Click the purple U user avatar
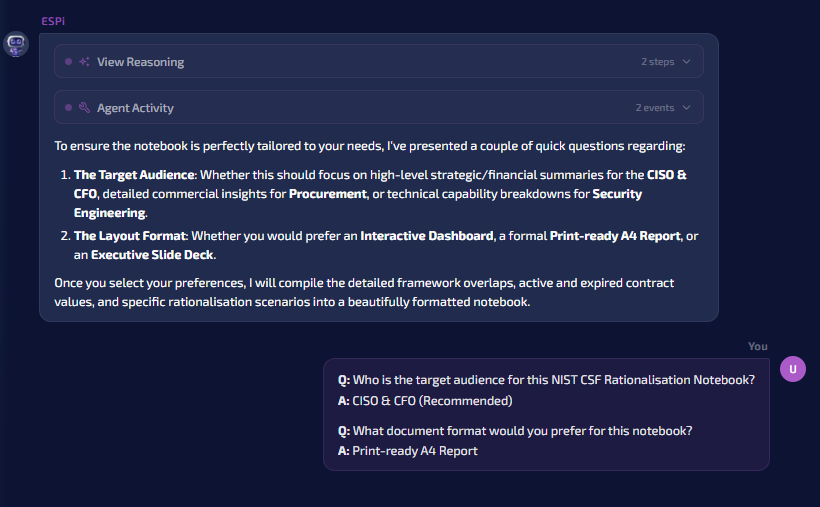Screen dimensions: 820x507 [x=793, y=369]
